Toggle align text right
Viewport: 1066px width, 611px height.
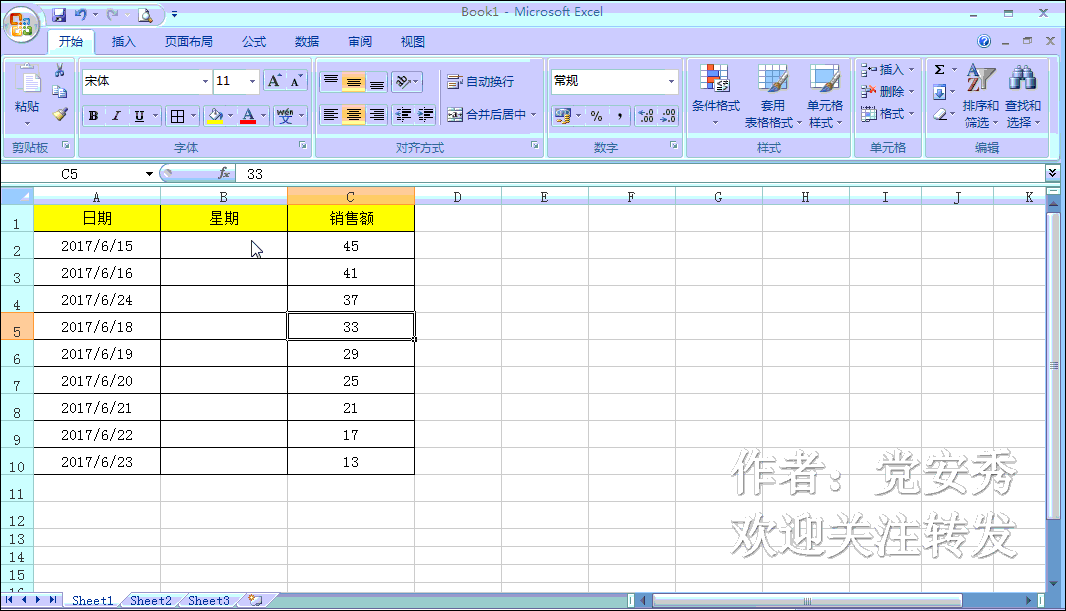(377, 115)
